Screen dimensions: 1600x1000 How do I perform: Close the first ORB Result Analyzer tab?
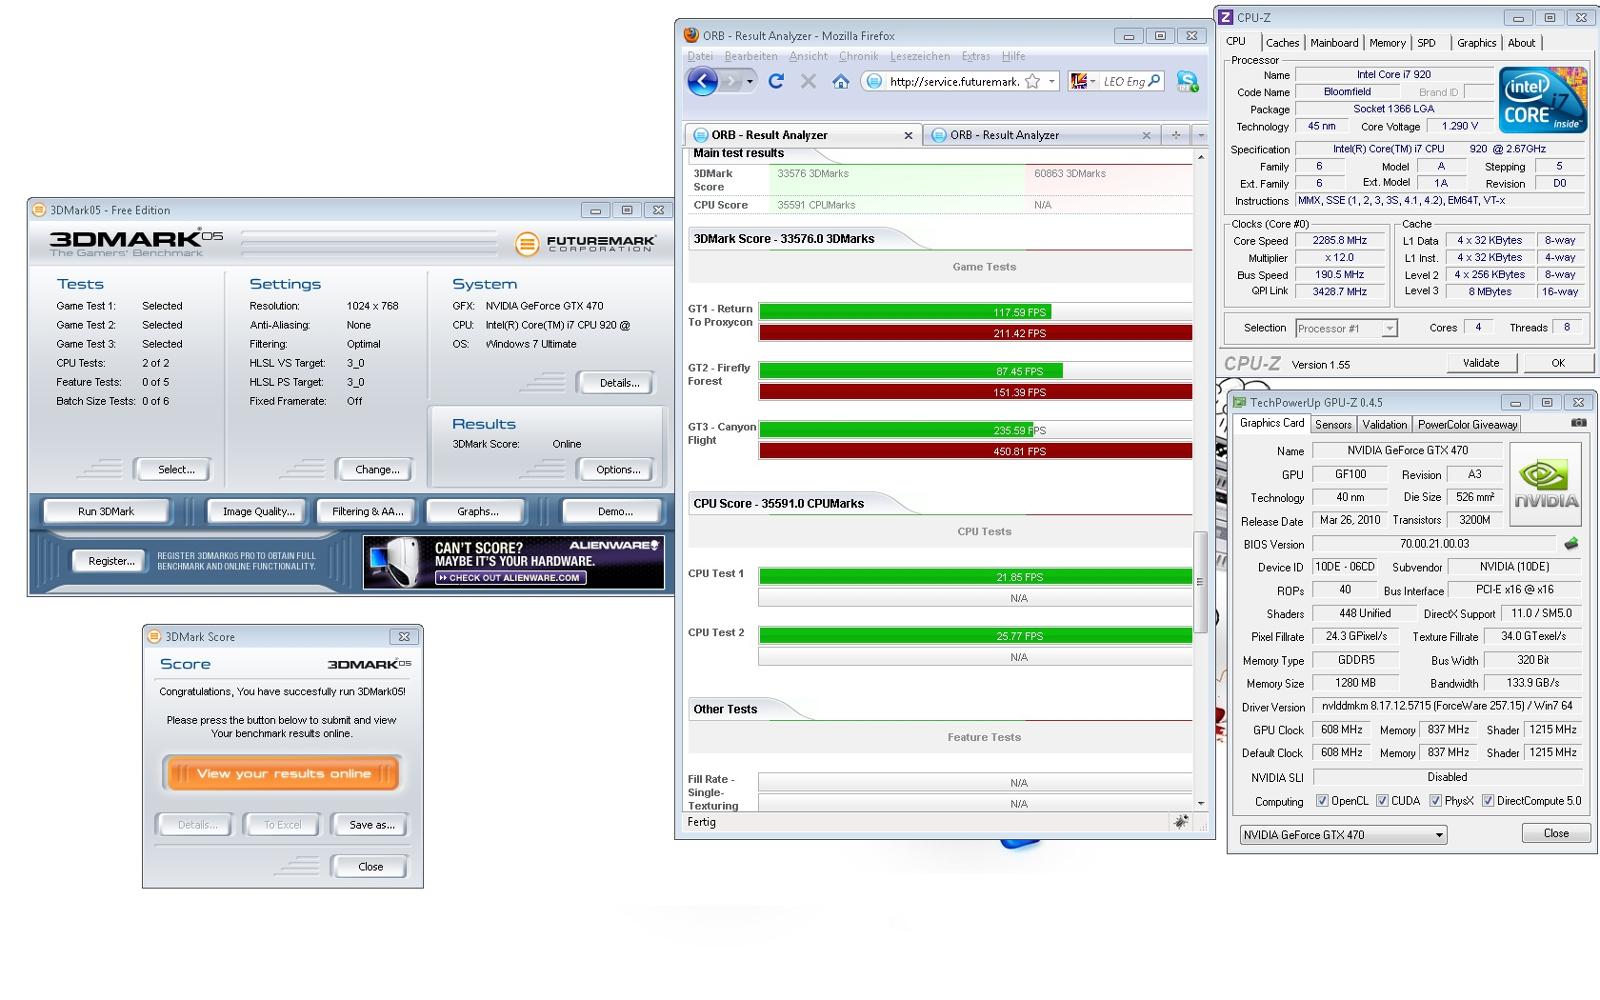click(908, 135)
